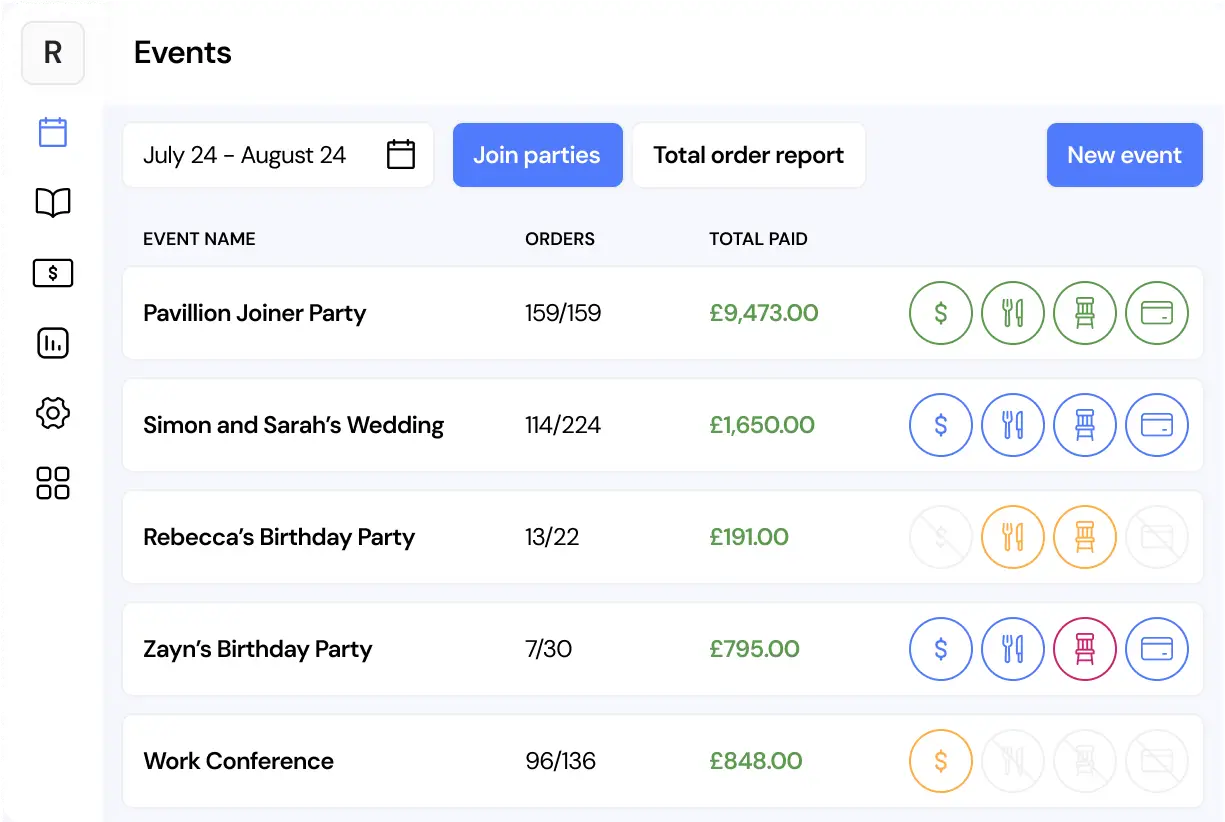This screenshot has width=1225, height=822.
Task: Click the calendar icon in the date range field
Action: (x=401, y=155)
